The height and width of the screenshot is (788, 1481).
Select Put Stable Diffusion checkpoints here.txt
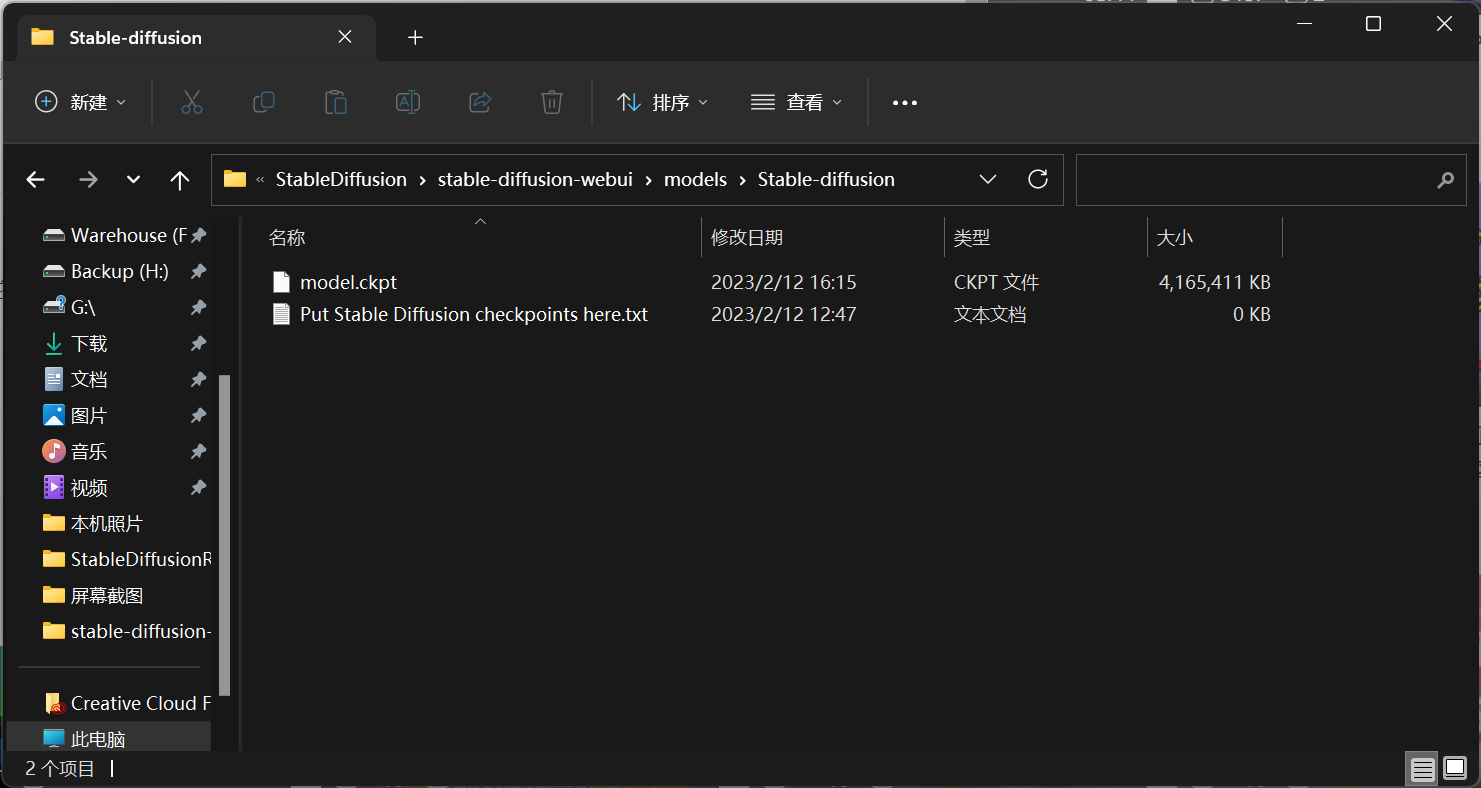coord(474,314)
